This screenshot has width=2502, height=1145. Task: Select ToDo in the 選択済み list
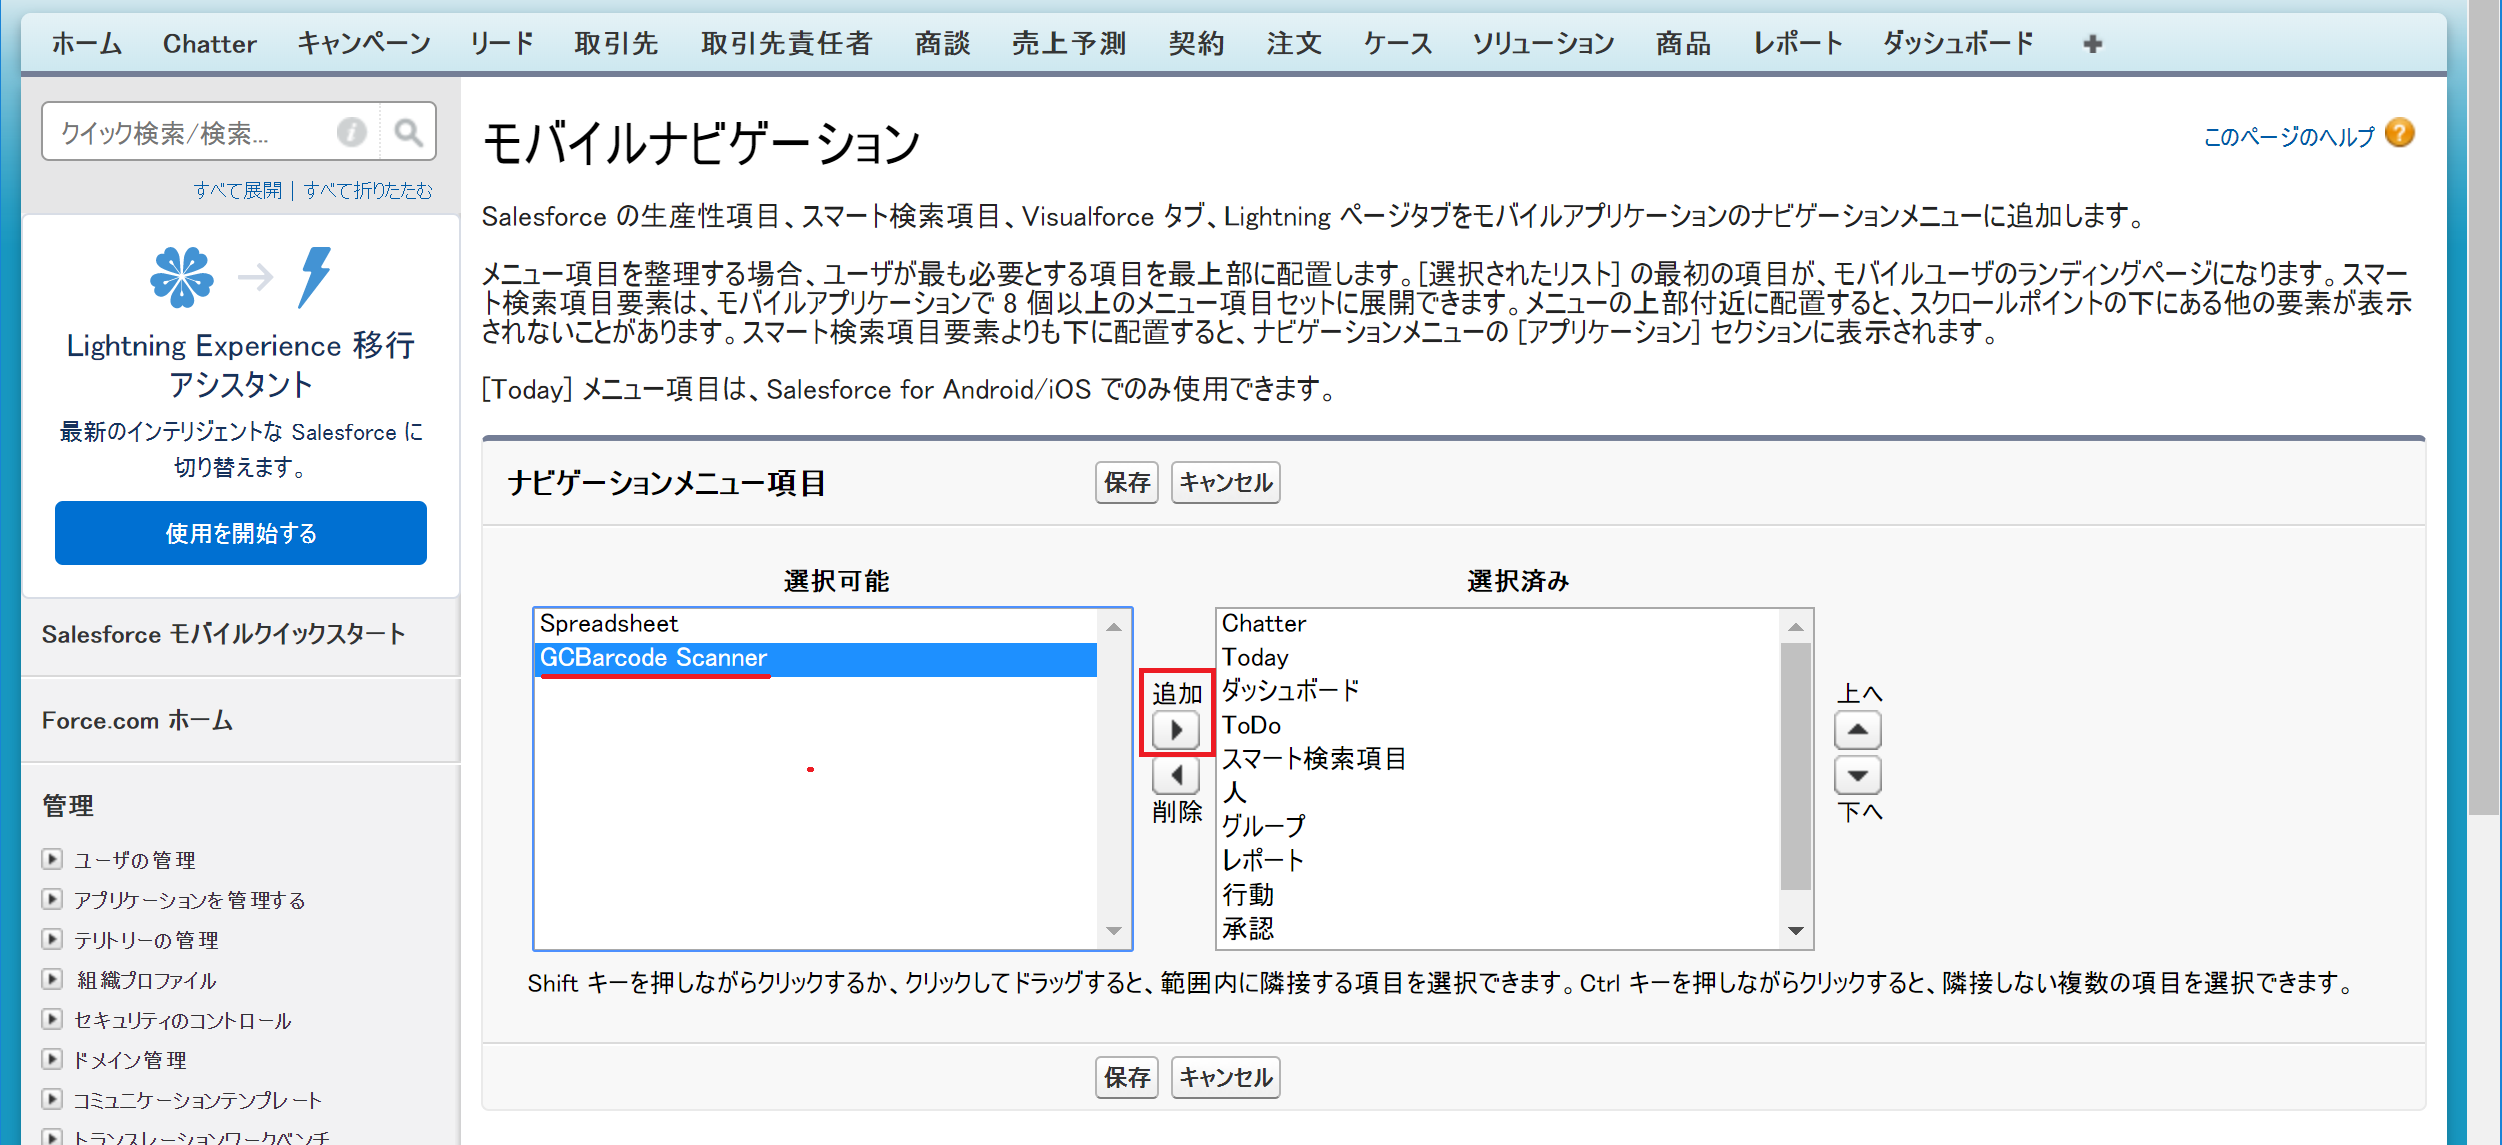pos(1498,725)
